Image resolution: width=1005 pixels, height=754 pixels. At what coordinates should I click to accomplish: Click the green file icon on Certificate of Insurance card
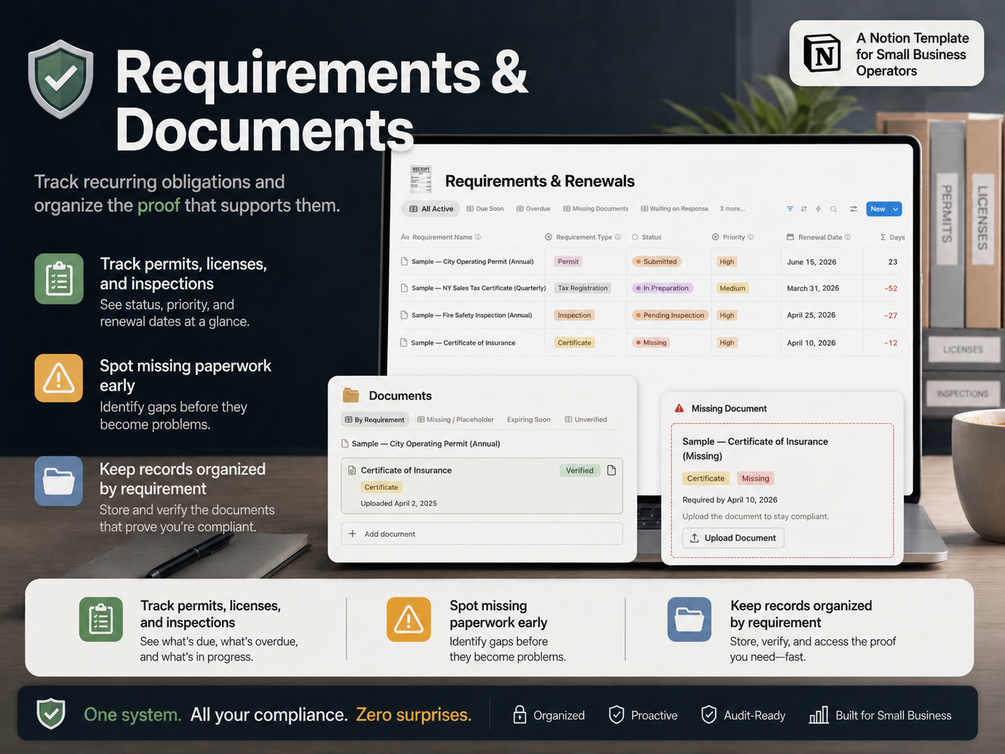point(351,471)
